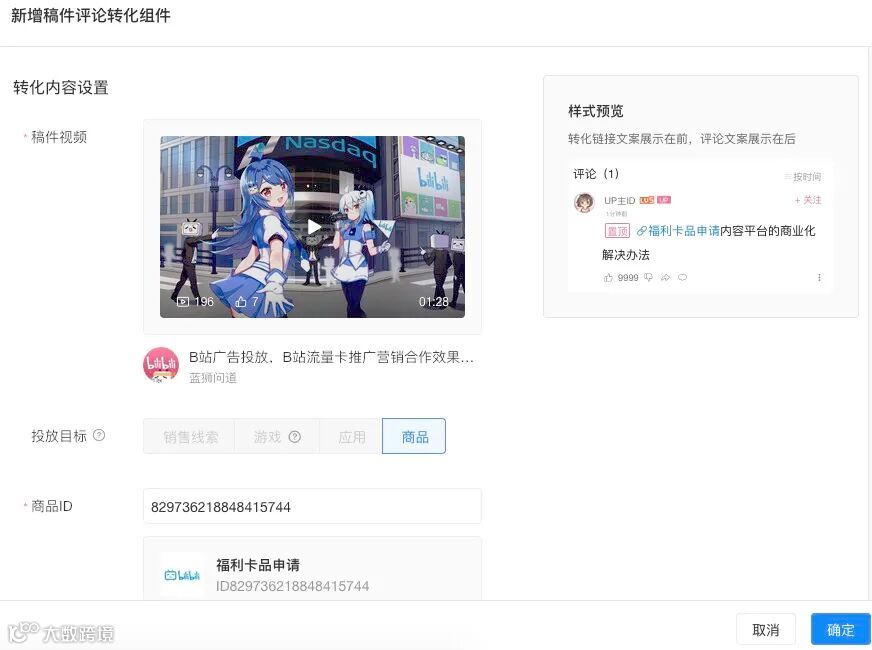Click the UP主 avatar in comment preview
This screenshot has width=872, height=650.
pos(584,203)
